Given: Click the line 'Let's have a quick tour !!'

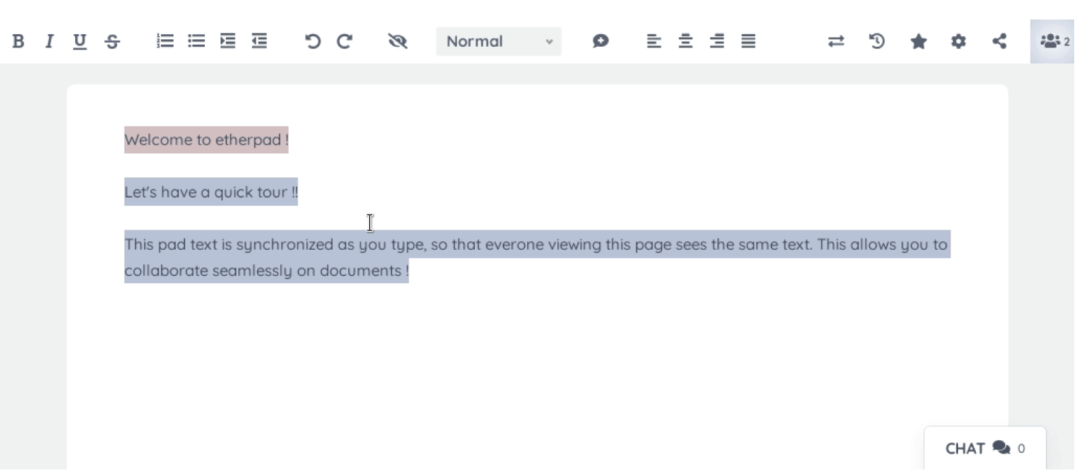Looking at the screenshot, I should (x=211, y=192).
